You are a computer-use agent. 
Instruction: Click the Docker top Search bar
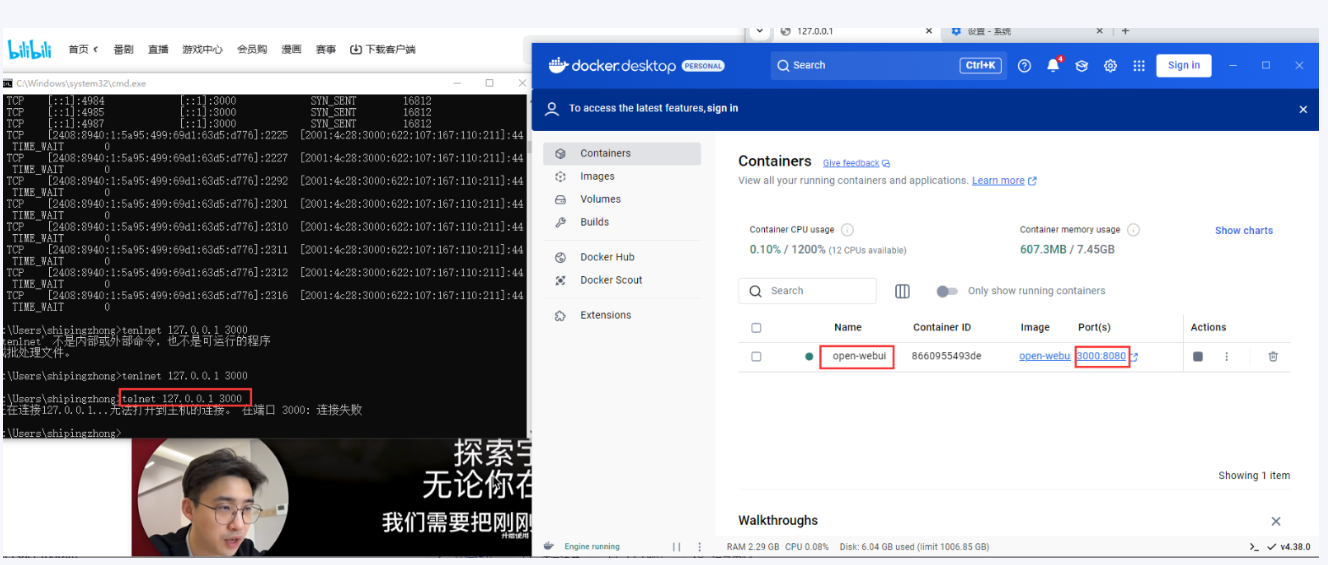[x=887, y=65]
